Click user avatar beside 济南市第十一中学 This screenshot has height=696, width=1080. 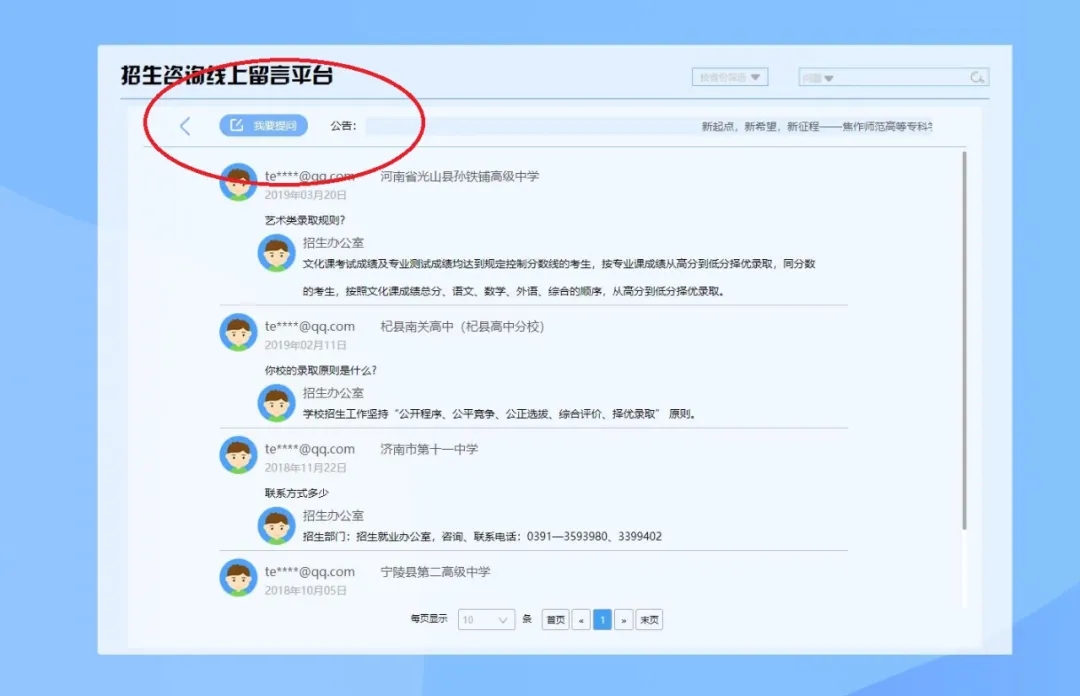238,455
